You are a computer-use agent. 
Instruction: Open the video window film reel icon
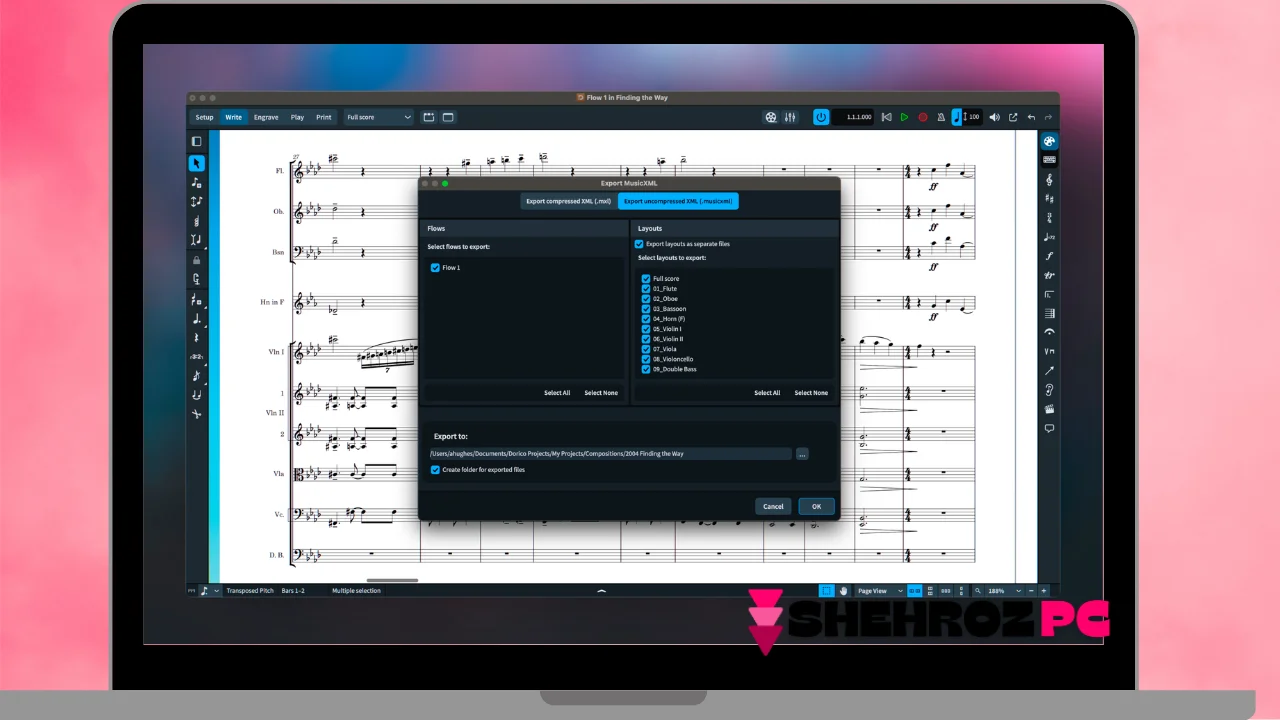point(771,117)
